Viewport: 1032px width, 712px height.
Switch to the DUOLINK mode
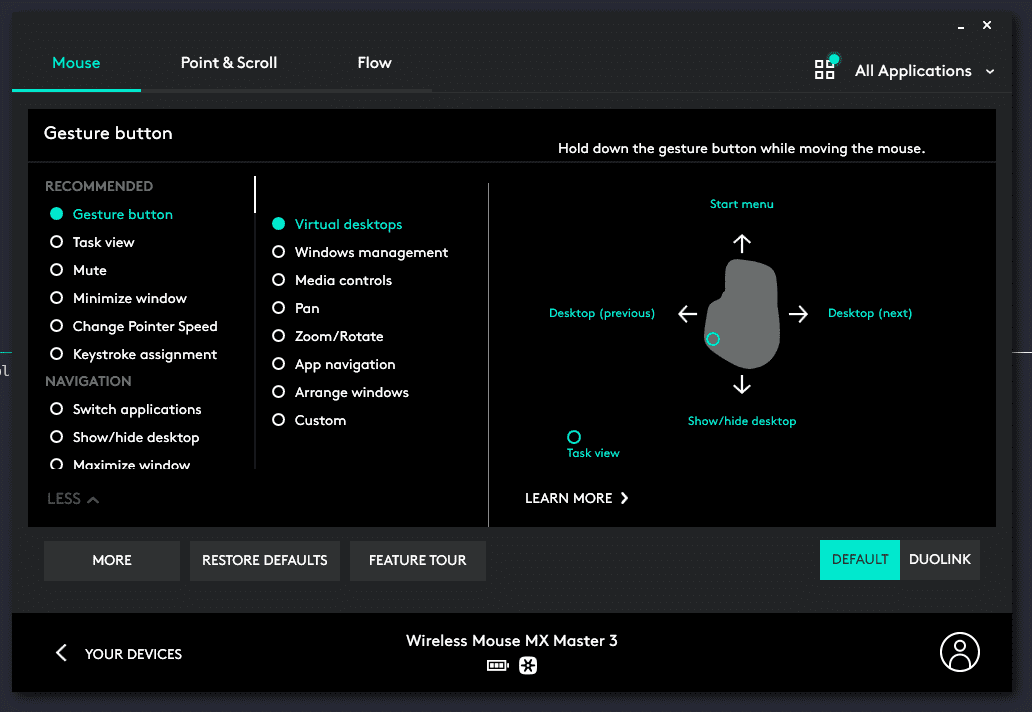coord(939,559)
